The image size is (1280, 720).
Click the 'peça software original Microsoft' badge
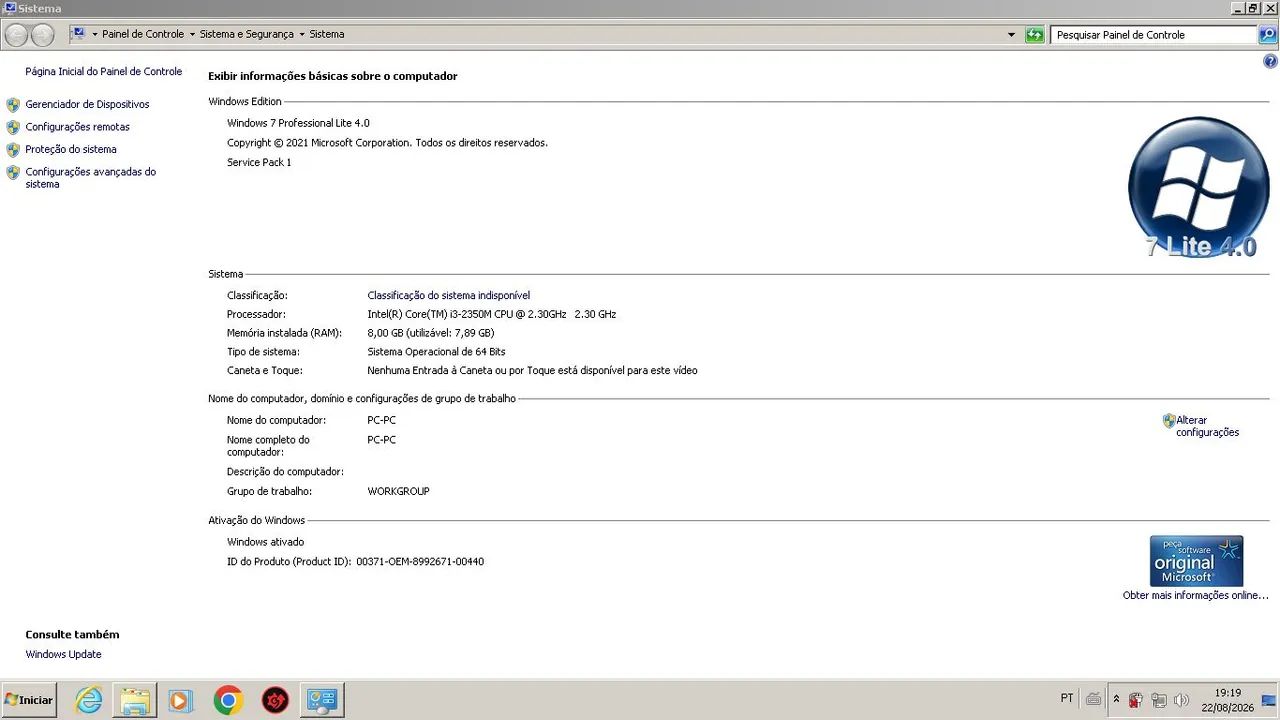click(1196, 561)
